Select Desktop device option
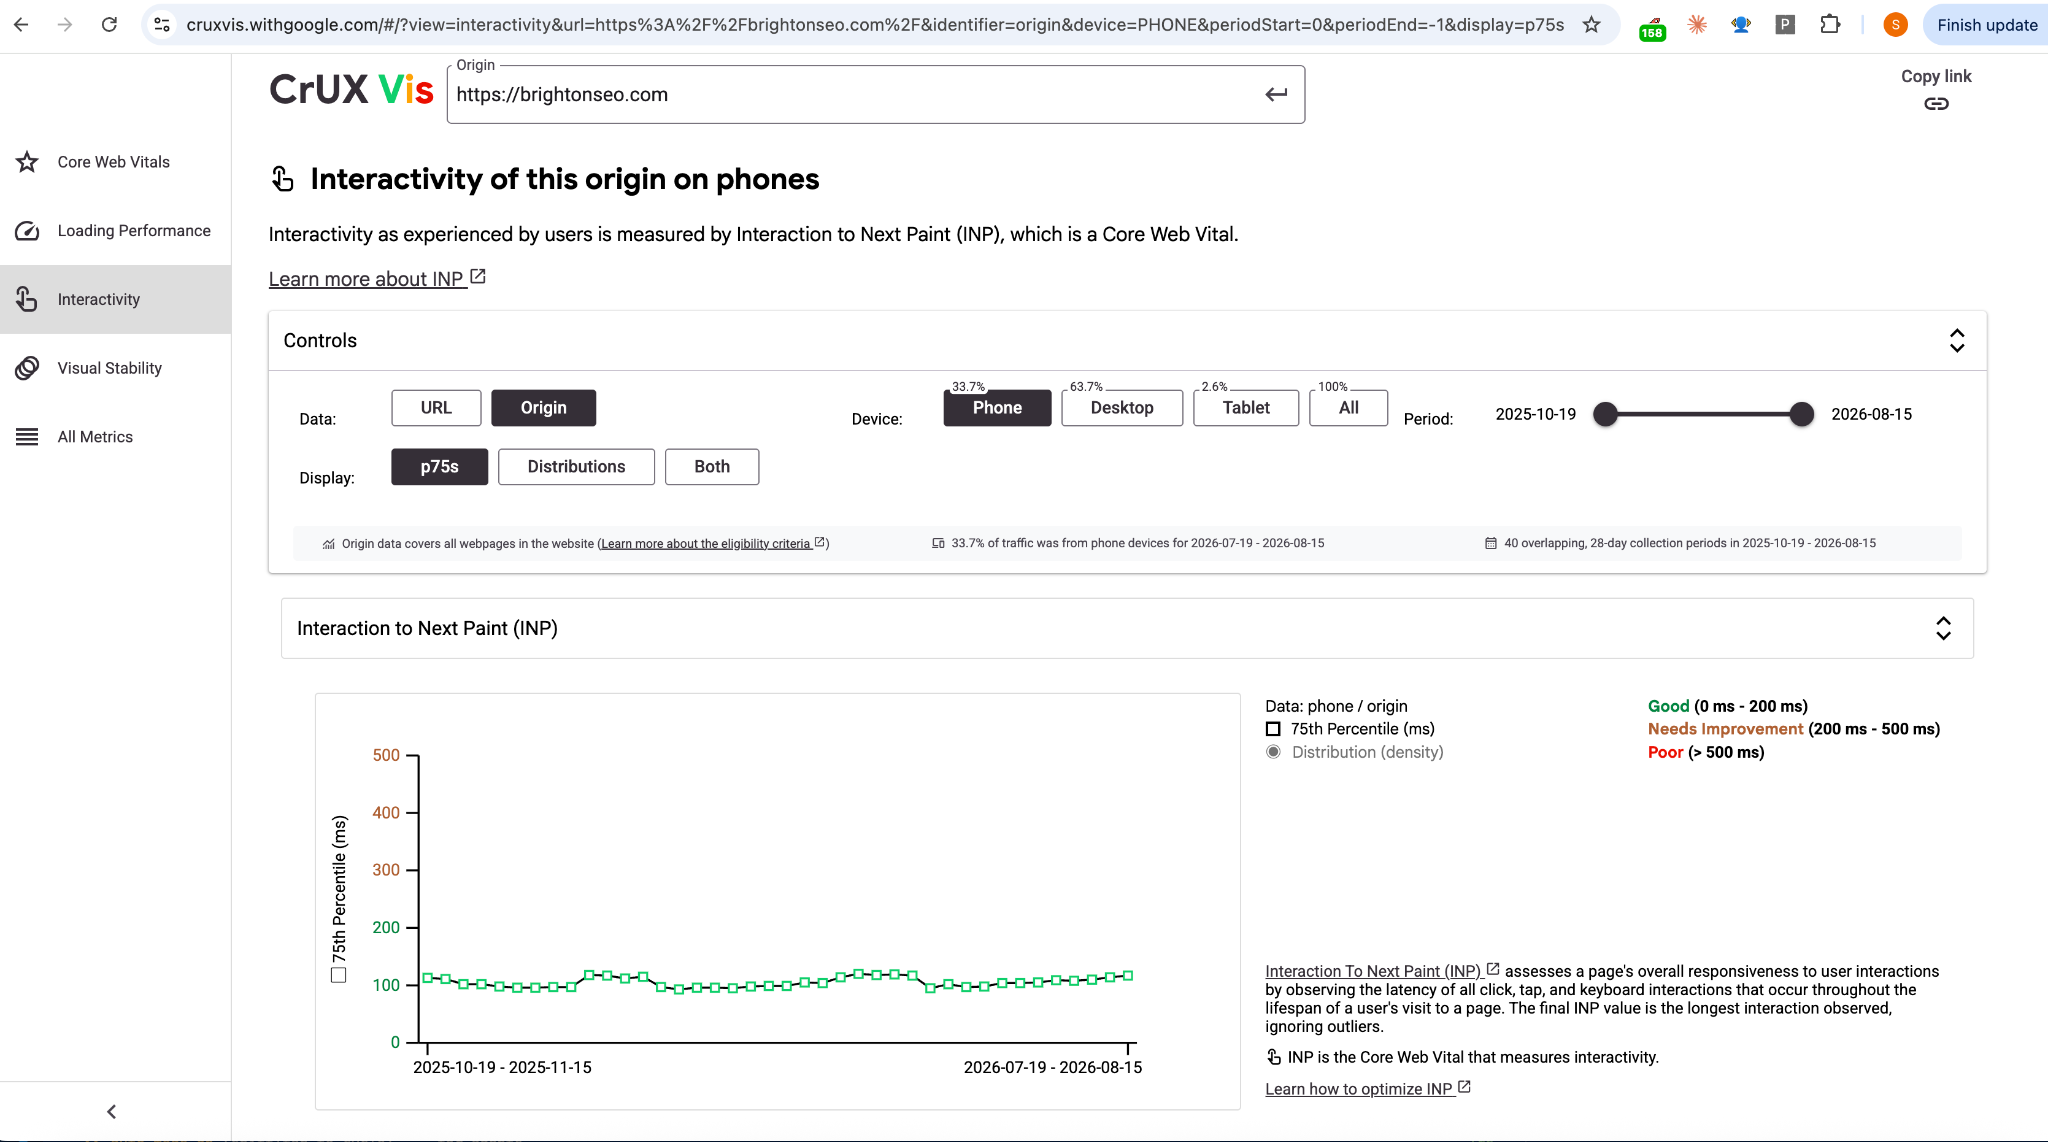The image size is (2048, 1142). pyautogui.click(x=1122, y=408)
